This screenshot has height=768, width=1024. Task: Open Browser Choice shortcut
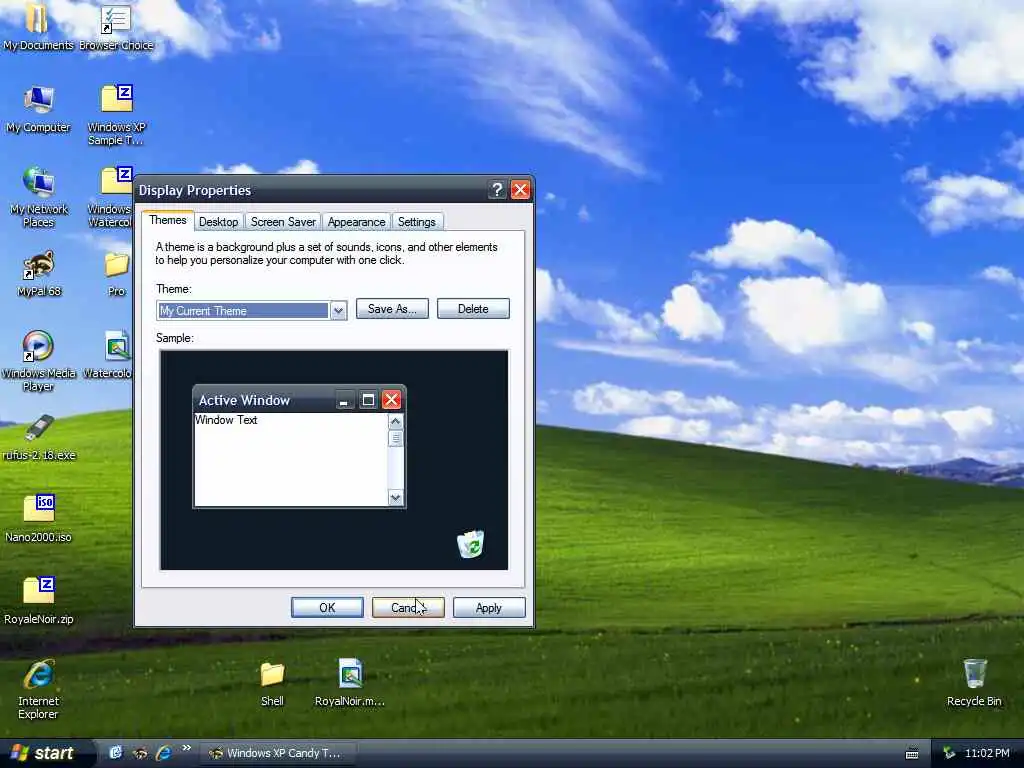[116, 26]
